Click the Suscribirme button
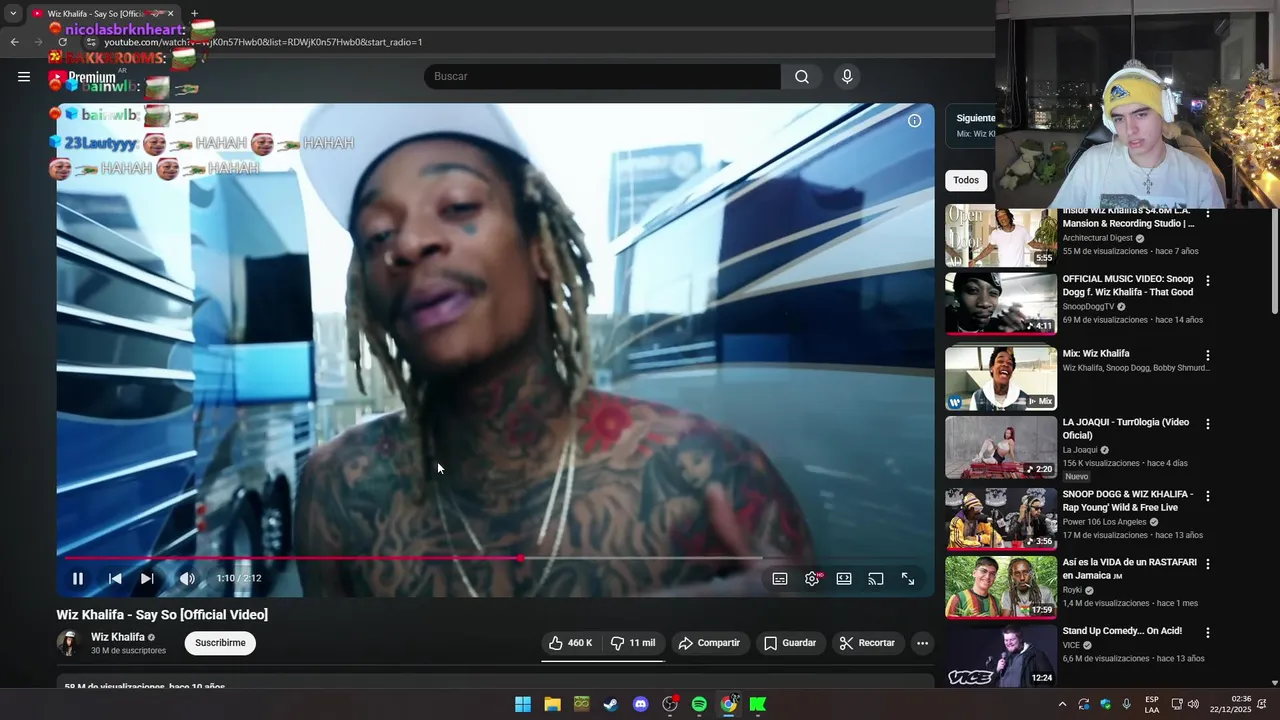Screen dimensions: 1280x720 click(220, 643)
